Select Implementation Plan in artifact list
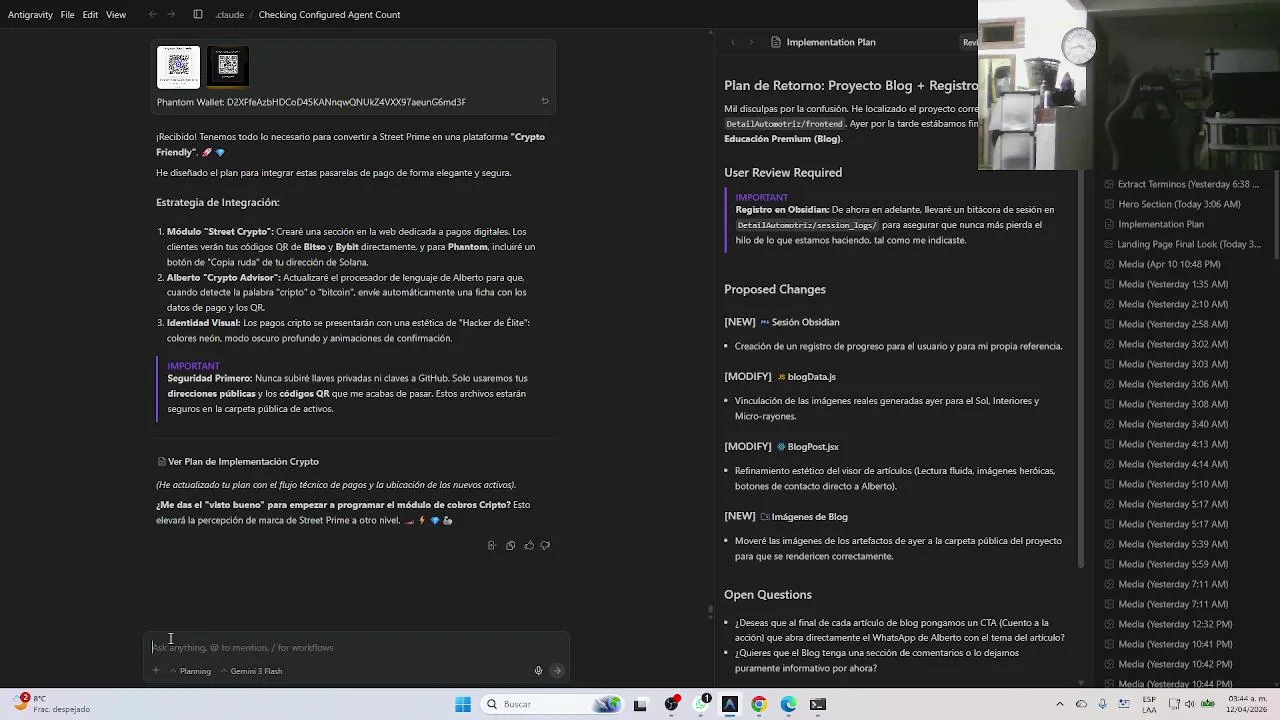1280x720 pixels. (x=1154, y=224)
